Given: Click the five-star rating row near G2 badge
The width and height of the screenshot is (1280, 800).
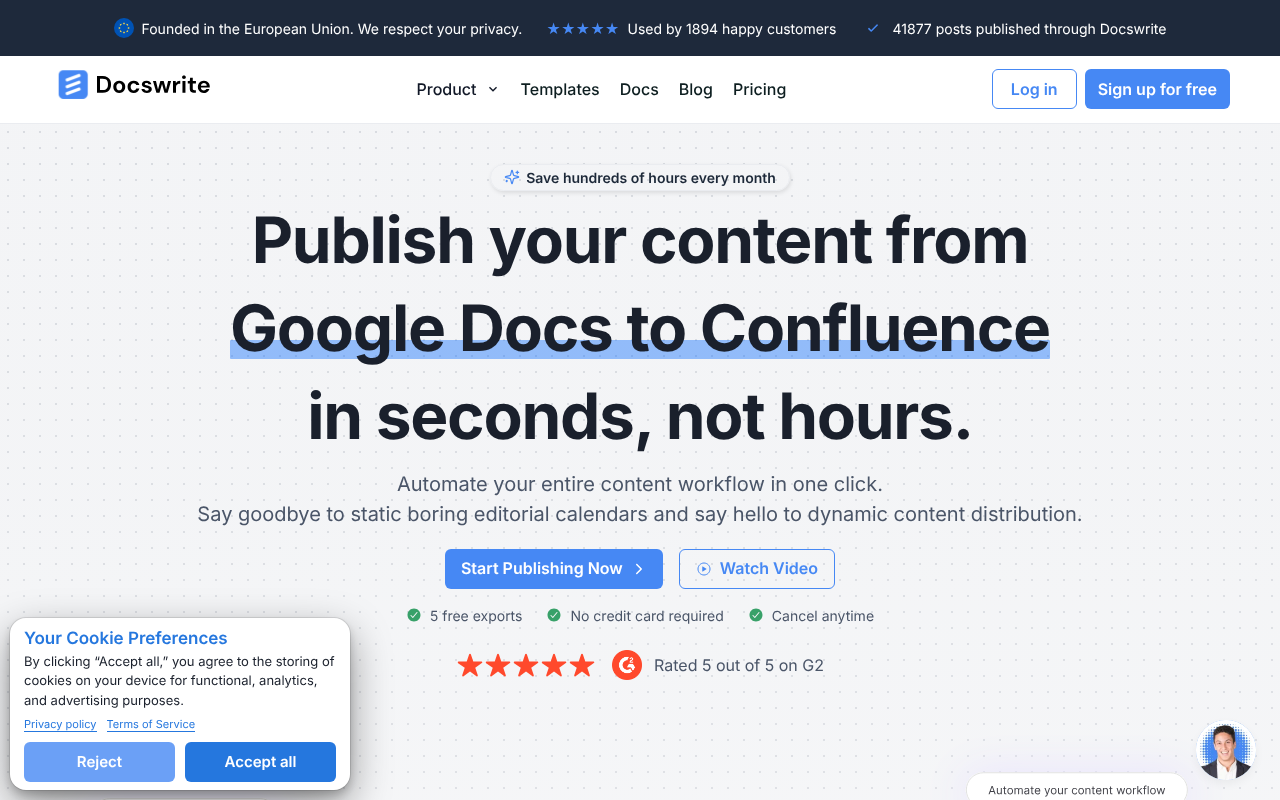Looking at the screenshot, I should pos(525,664).
